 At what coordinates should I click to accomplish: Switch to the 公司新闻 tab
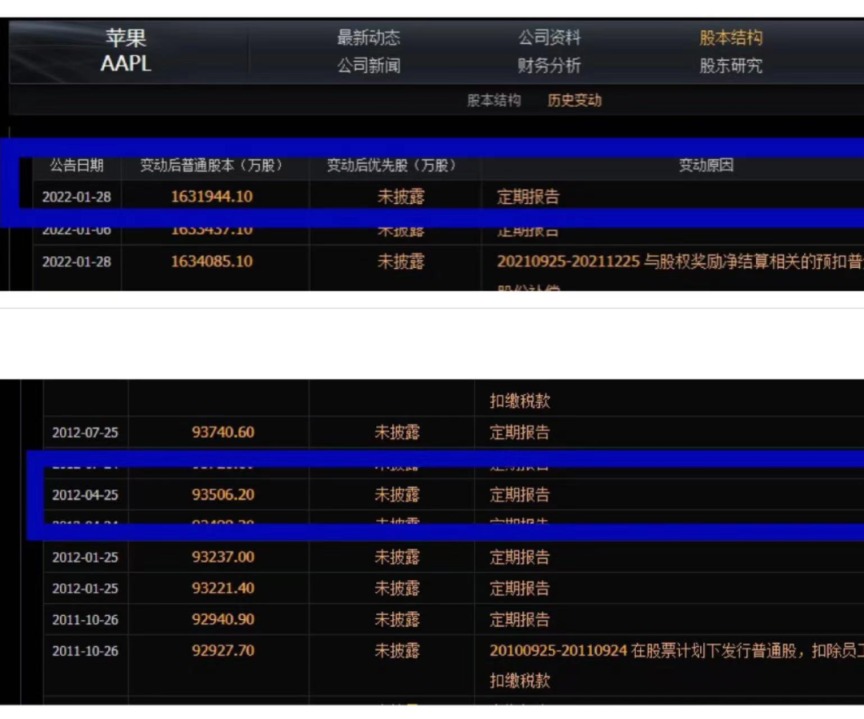(x=369, y=66)
